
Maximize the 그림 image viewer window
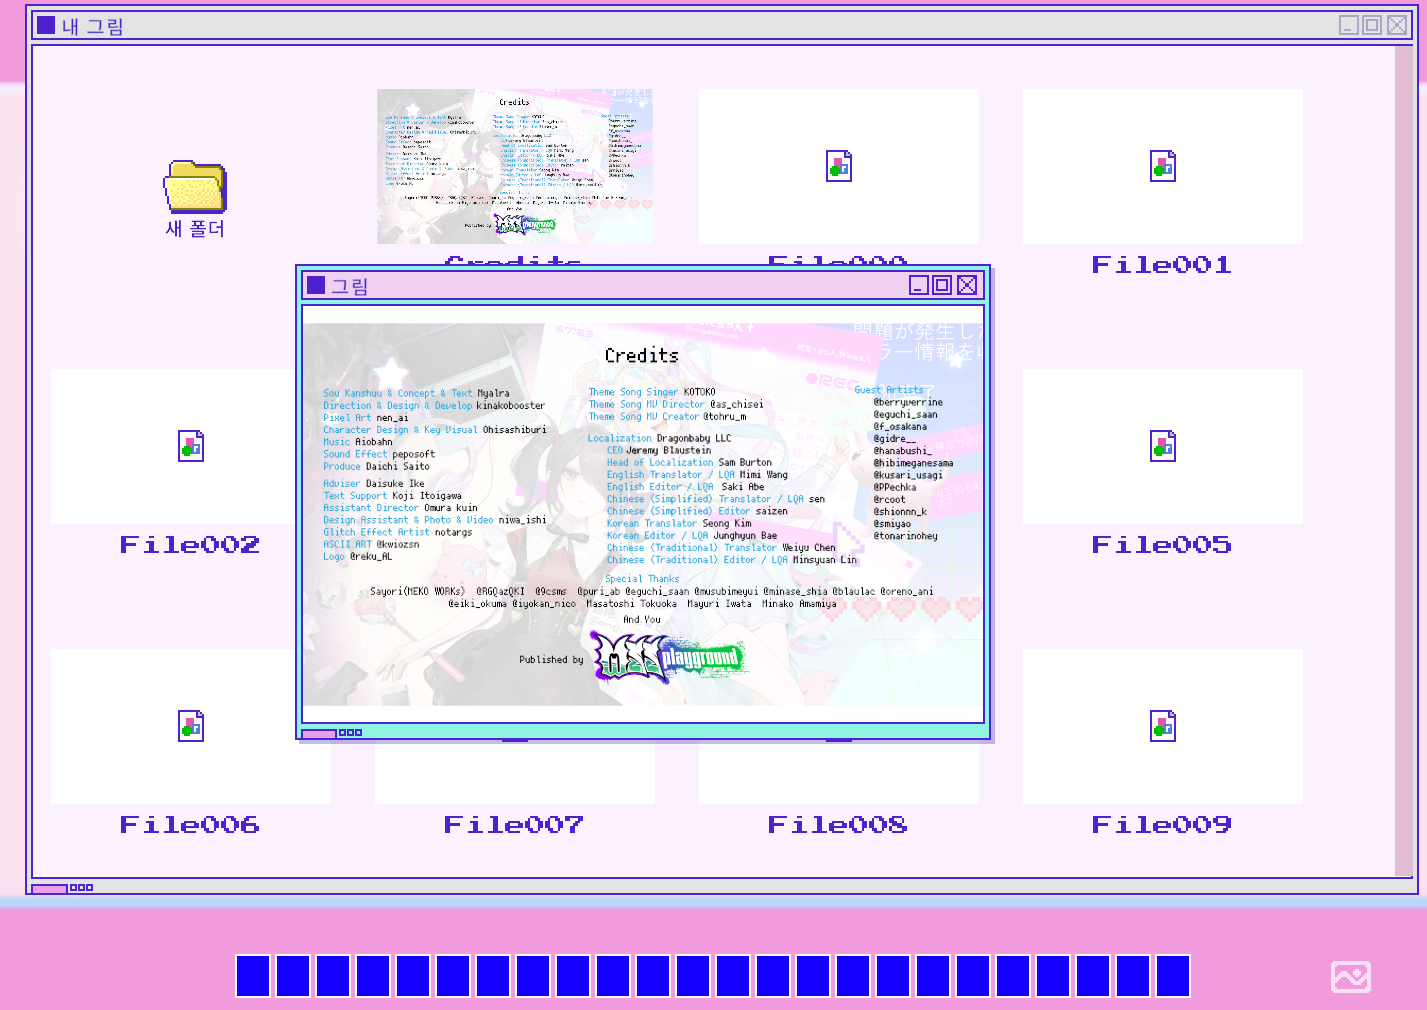click(x=942, y=285)
